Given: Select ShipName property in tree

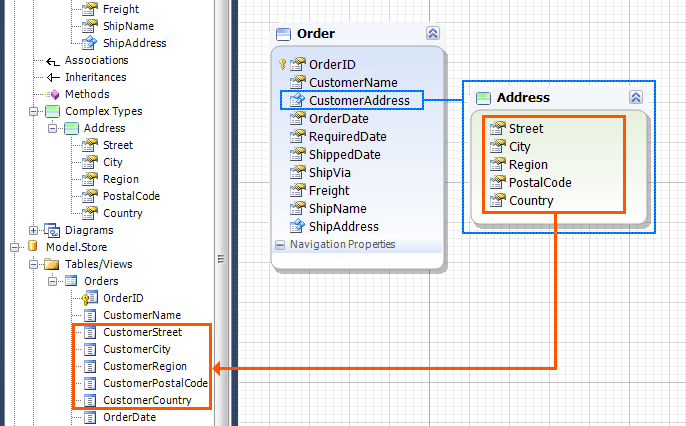Looking at the screenshot, I should pos(128,26).
